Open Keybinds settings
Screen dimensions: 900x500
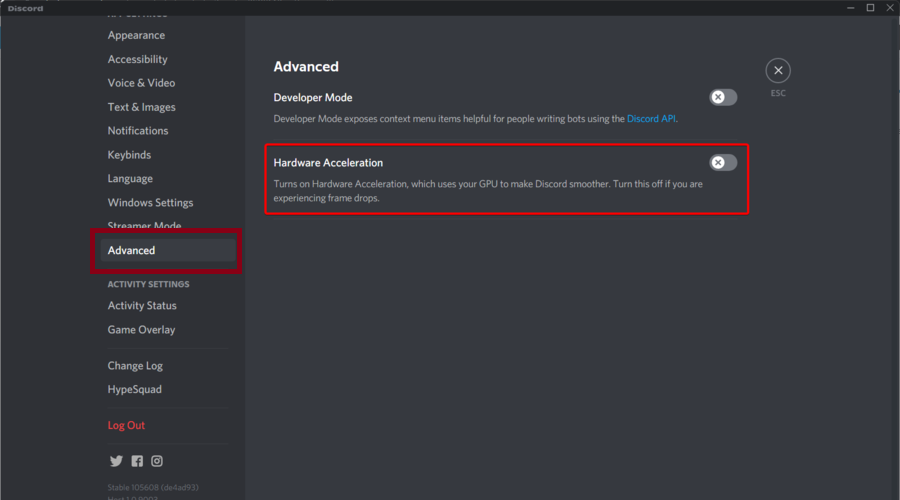point(129,155)
